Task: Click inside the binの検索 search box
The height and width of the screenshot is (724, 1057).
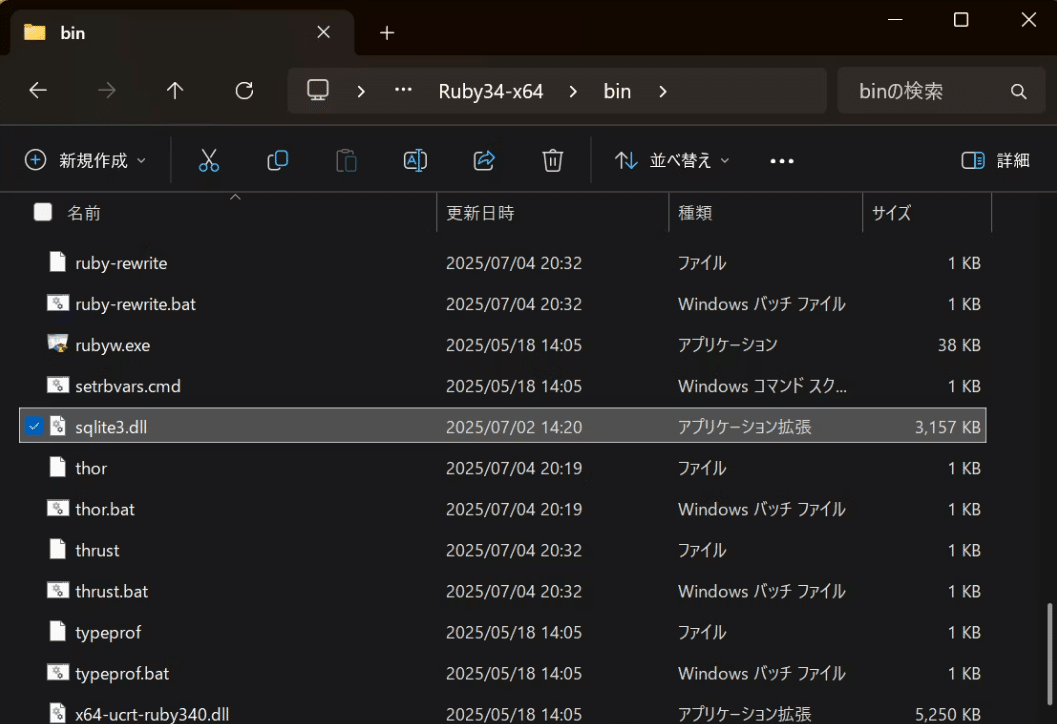Action: (x=930, y=90)
